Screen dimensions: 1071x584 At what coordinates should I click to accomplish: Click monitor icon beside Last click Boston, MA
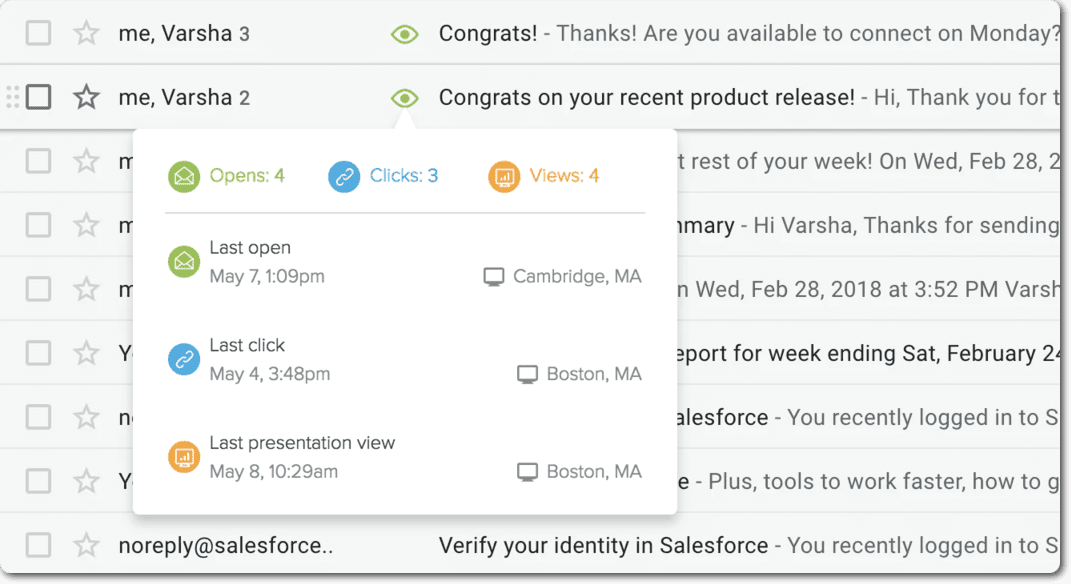click(x=528, y=375)
